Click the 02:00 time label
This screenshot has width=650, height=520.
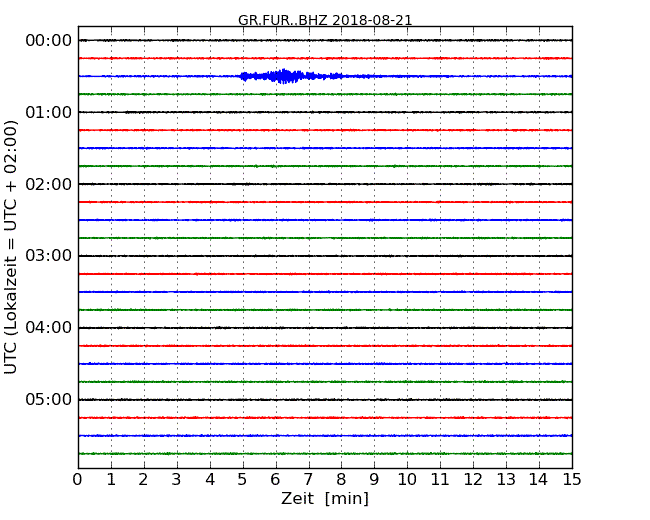(49, 184)
